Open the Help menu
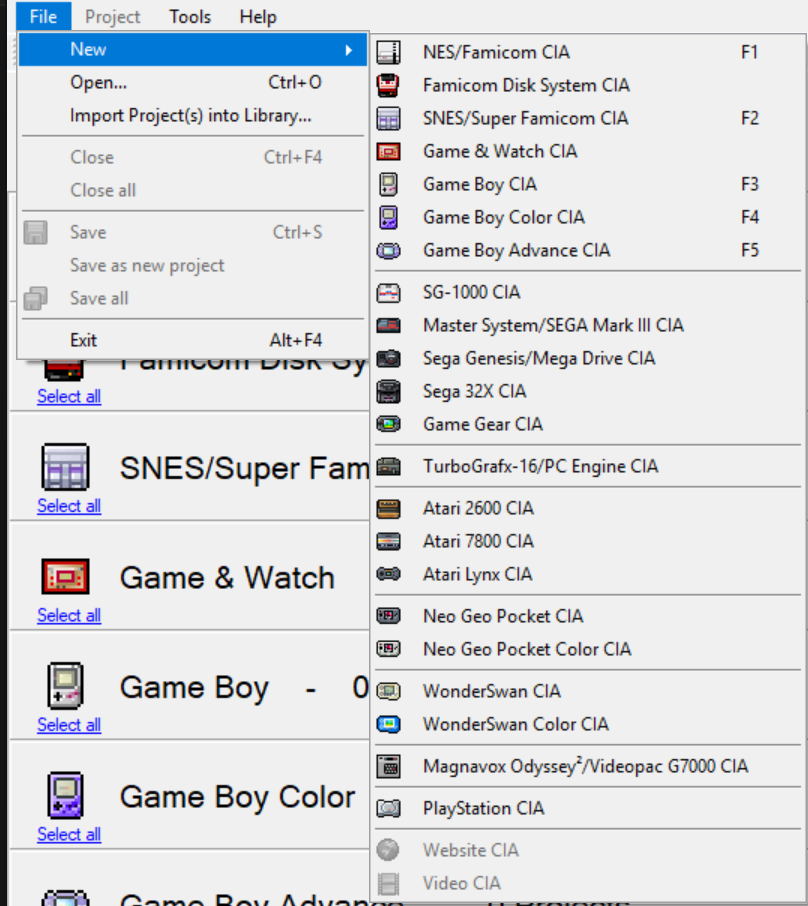This screenshot has width=808, height=906. 258,16
